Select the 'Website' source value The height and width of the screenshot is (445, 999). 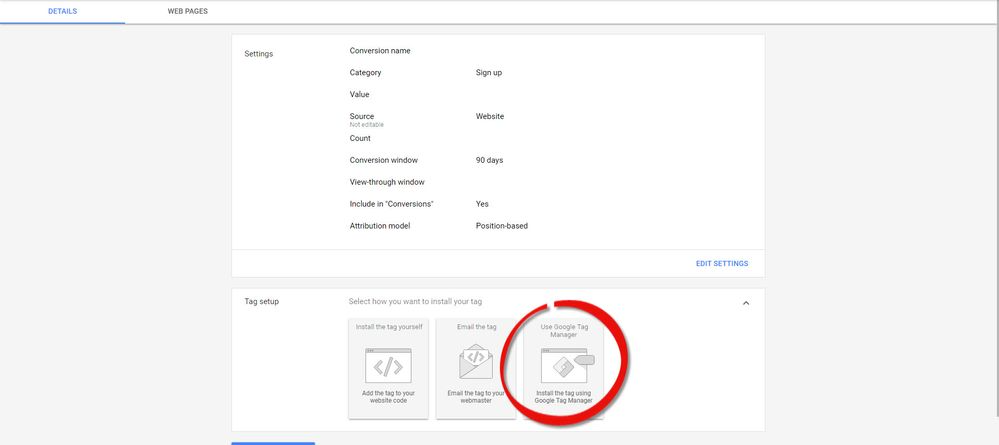tap(489, 117)
